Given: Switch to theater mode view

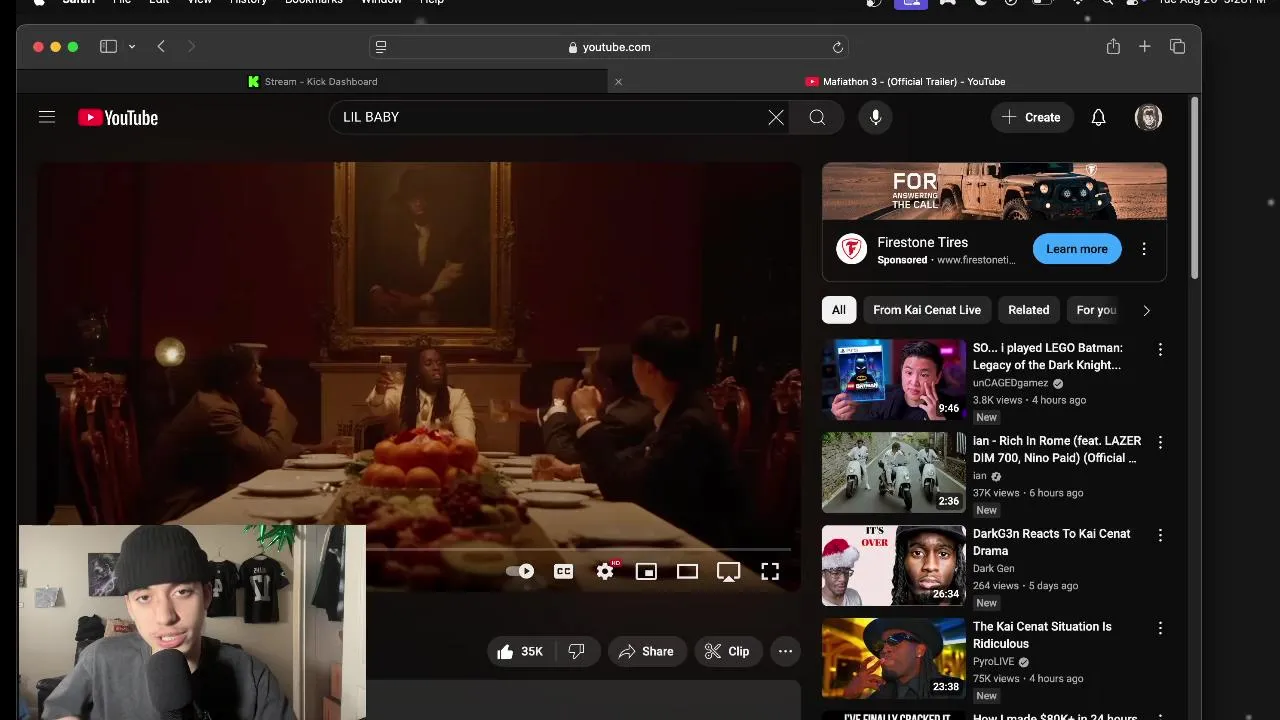Looking at the screenshot, I should [x=687, y=571].
